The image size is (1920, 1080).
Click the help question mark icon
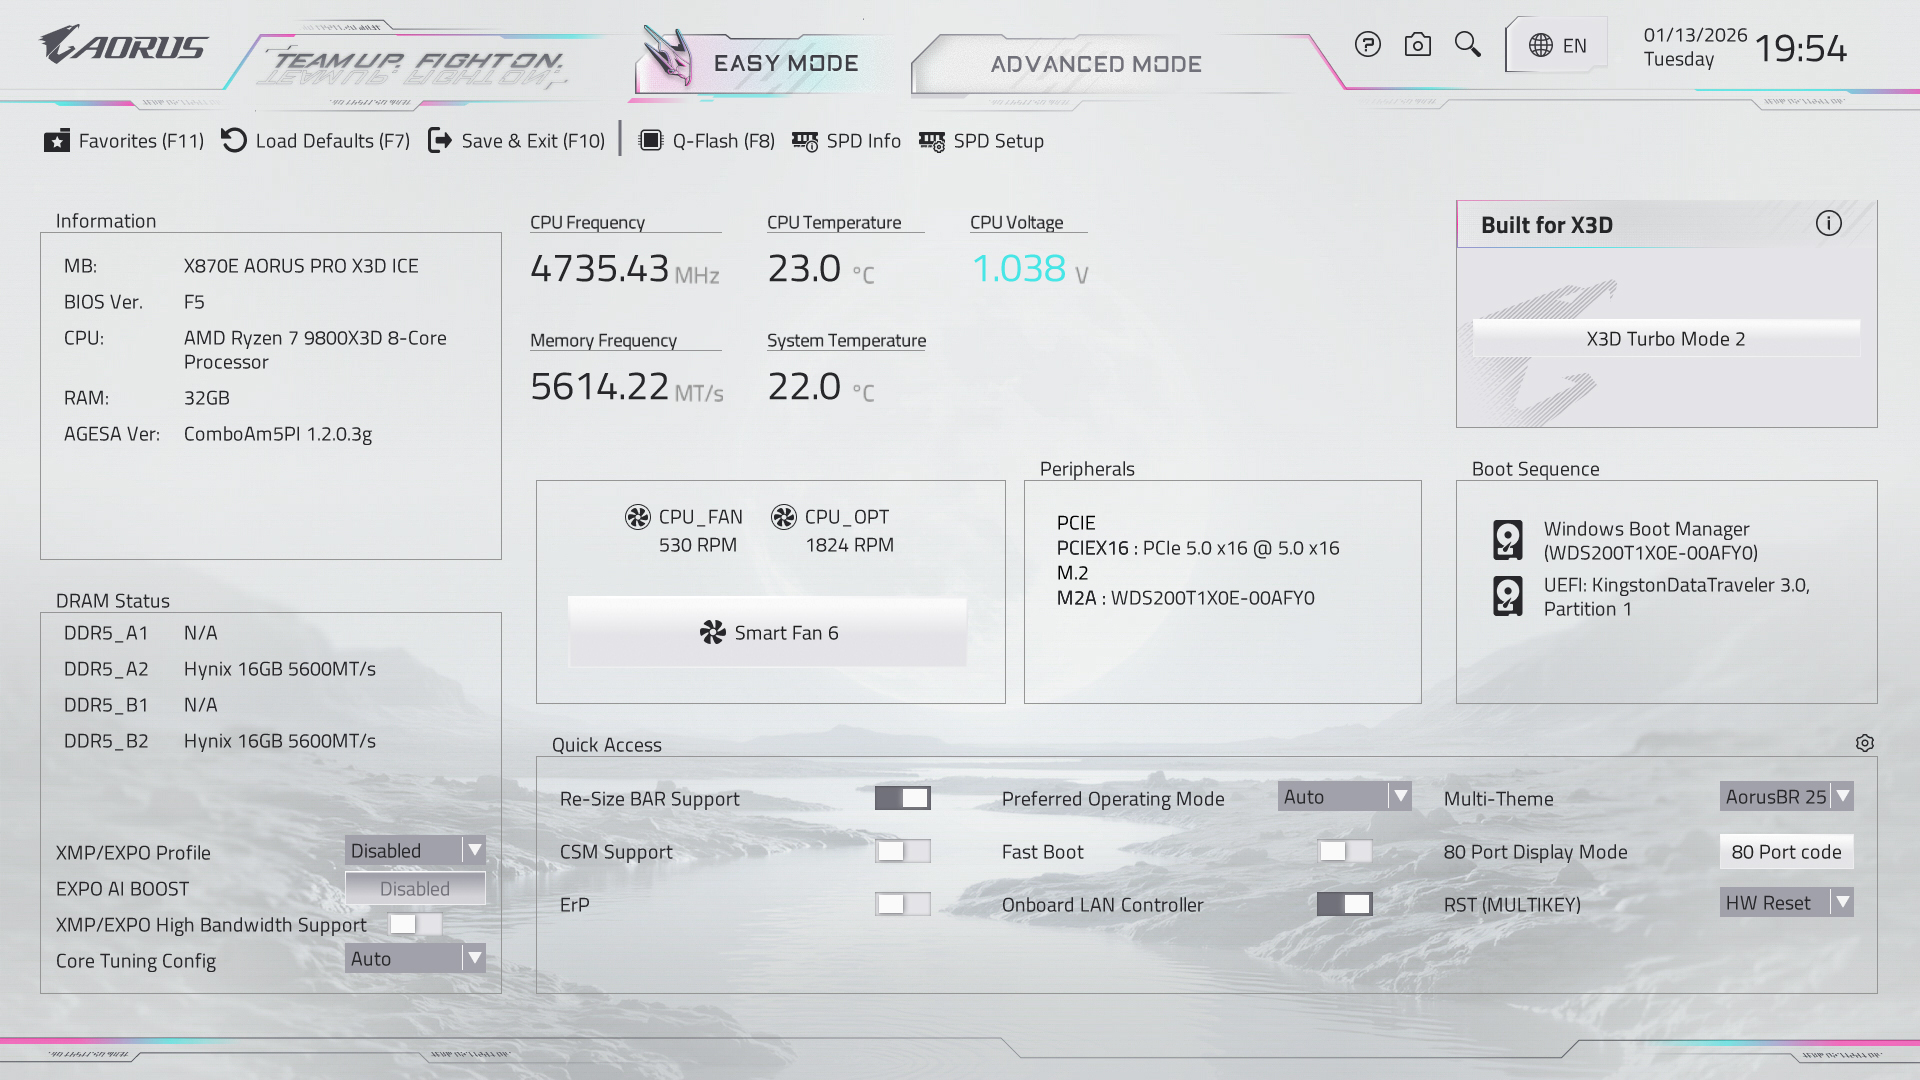click(x=1367, y=45)
